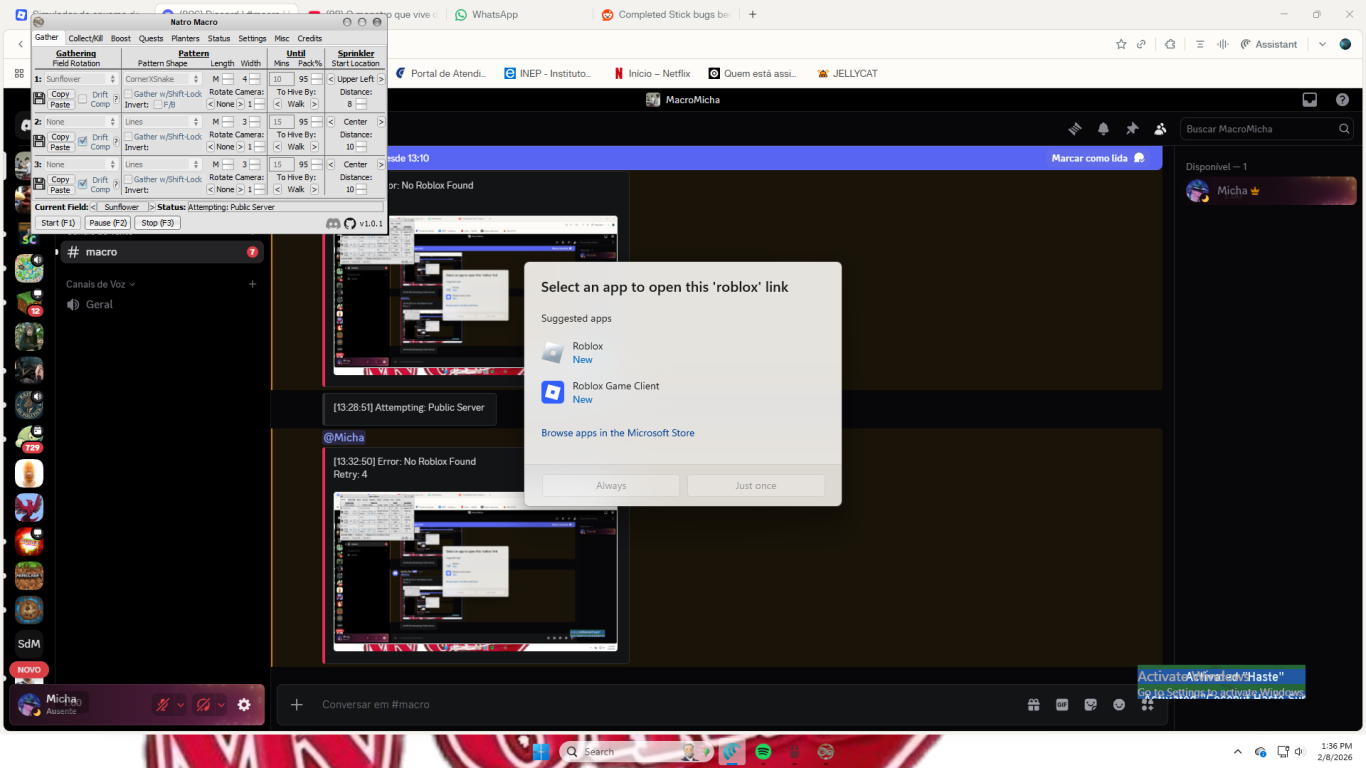Open Natro Macro's Discord link icon
Screen dimensions: 1366x768
click(332, 222)
